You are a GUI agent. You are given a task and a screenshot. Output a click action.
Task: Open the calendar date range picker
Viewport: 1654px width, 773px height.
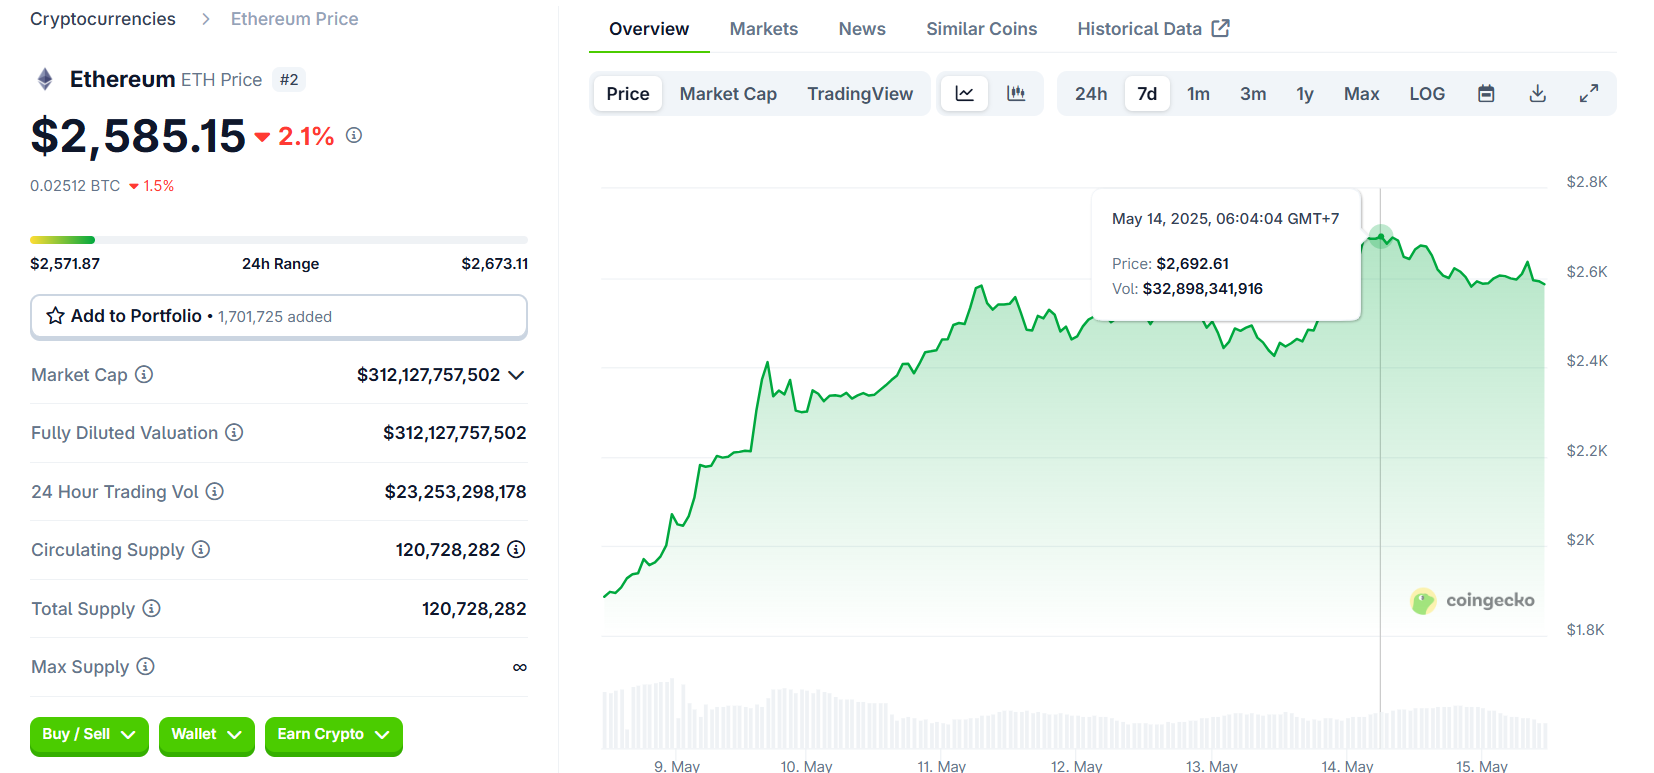(1486, 93)
